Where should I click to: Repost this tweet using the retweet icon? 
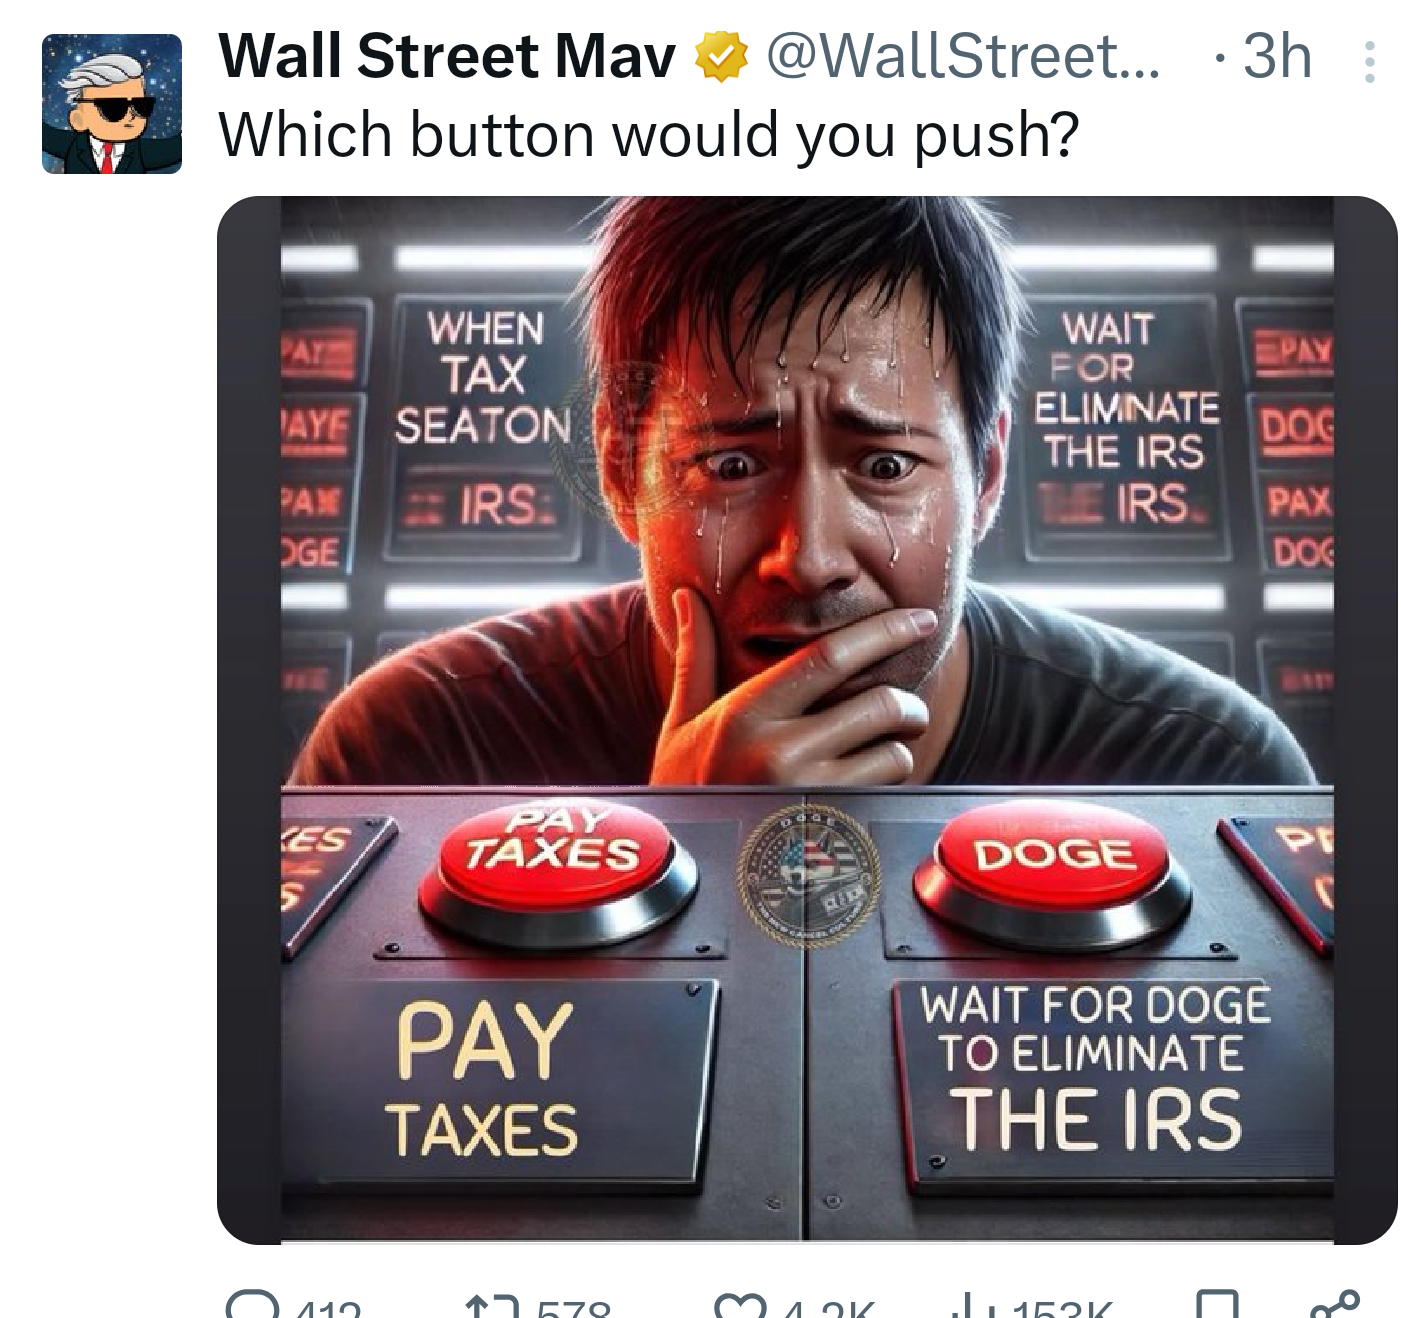(x=494, y=1306)
